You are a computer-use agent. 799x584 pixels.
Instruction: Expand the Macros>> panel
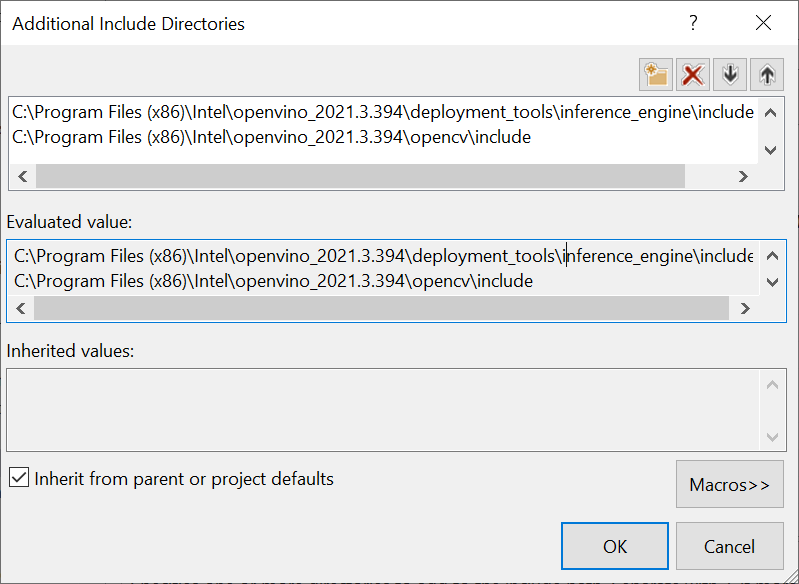[x=729, y=485]
